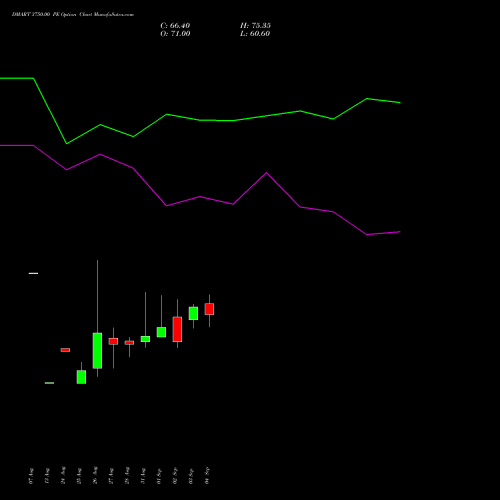Select the 04 Sep date label
Screen dimensions: 500x500
(207, 475)
